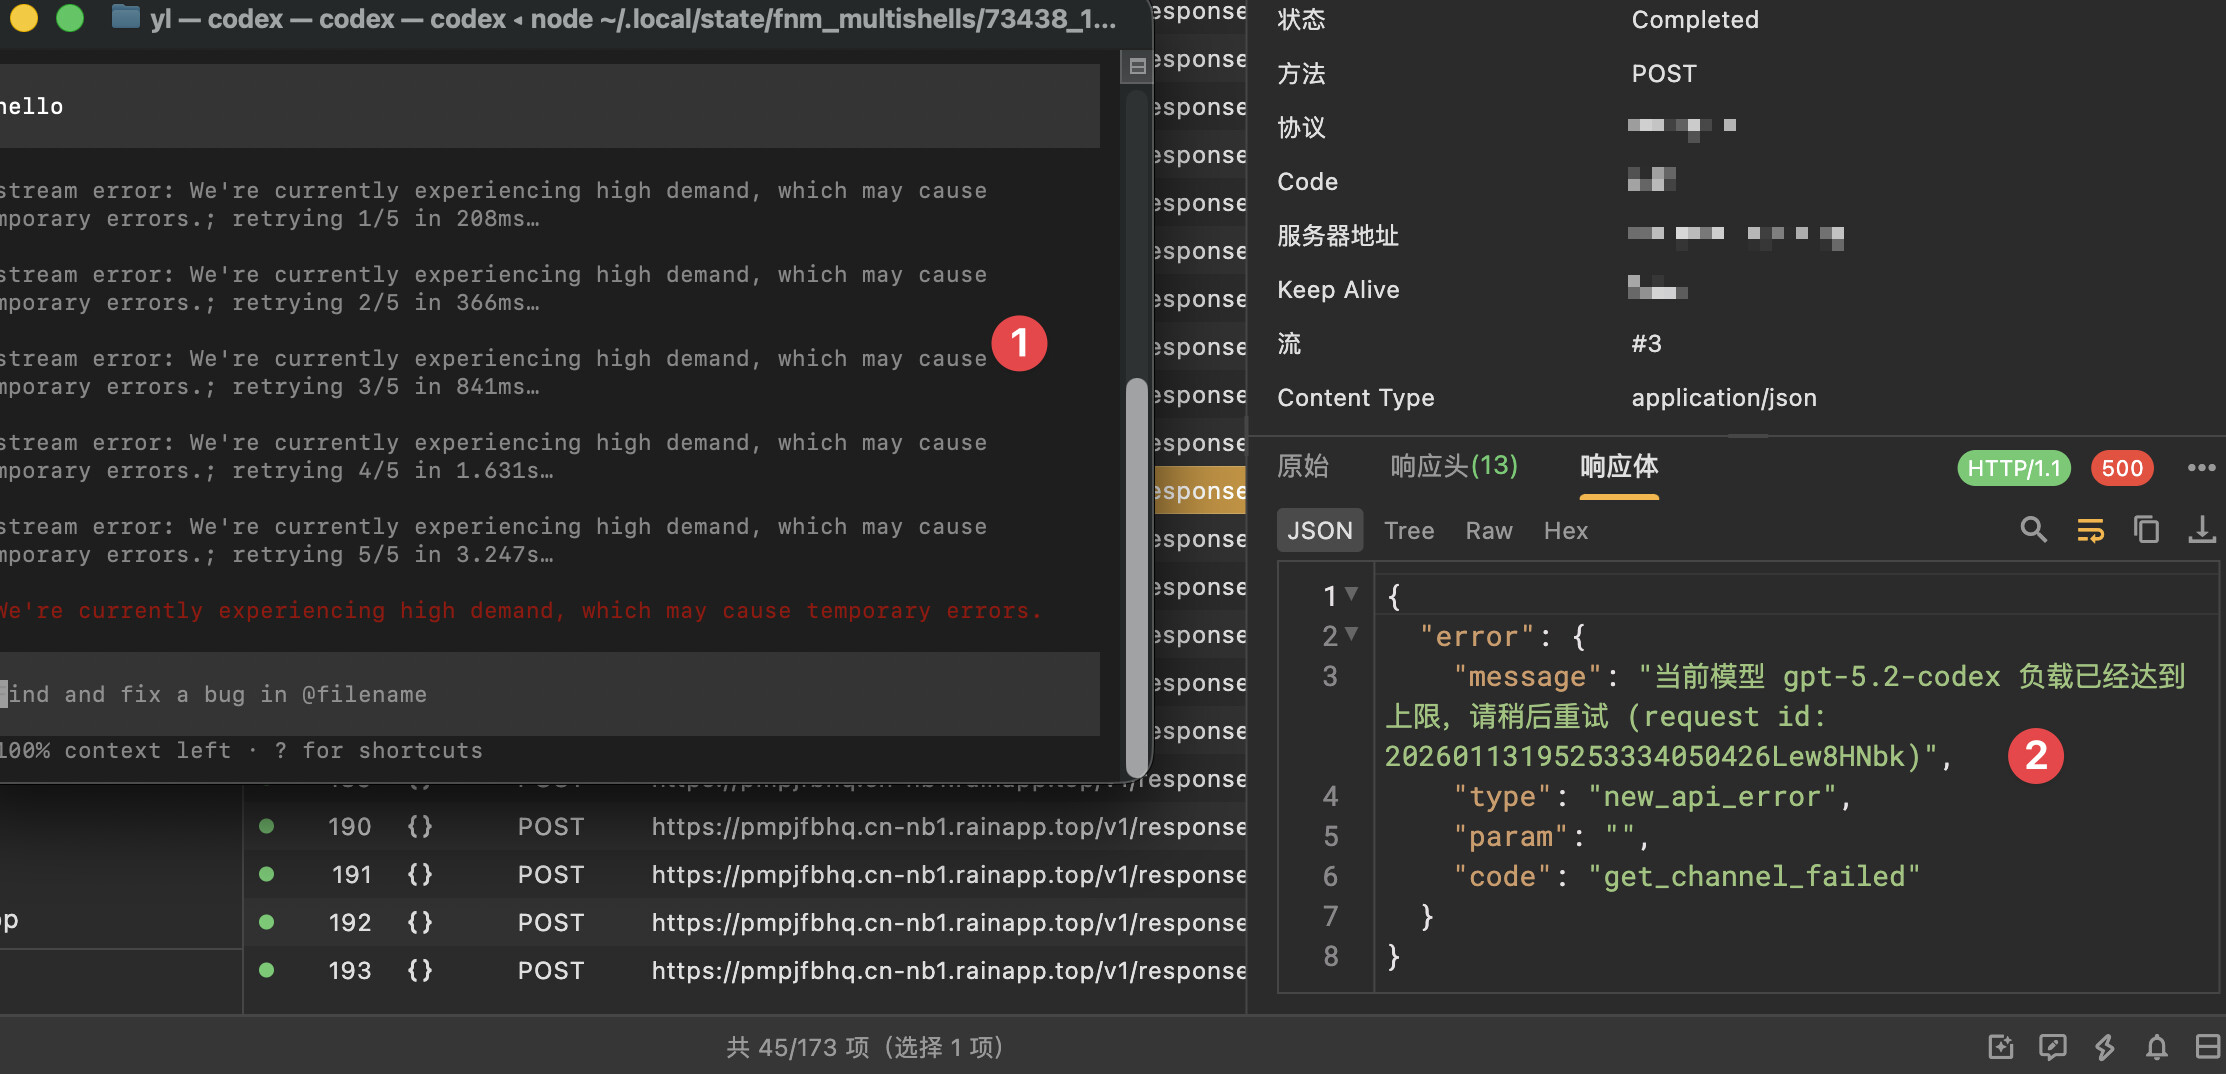Viewport: 2226px width, 1074px height.
Task: Toggle word wrap in JSON viewer
Action: point(2090,530)
